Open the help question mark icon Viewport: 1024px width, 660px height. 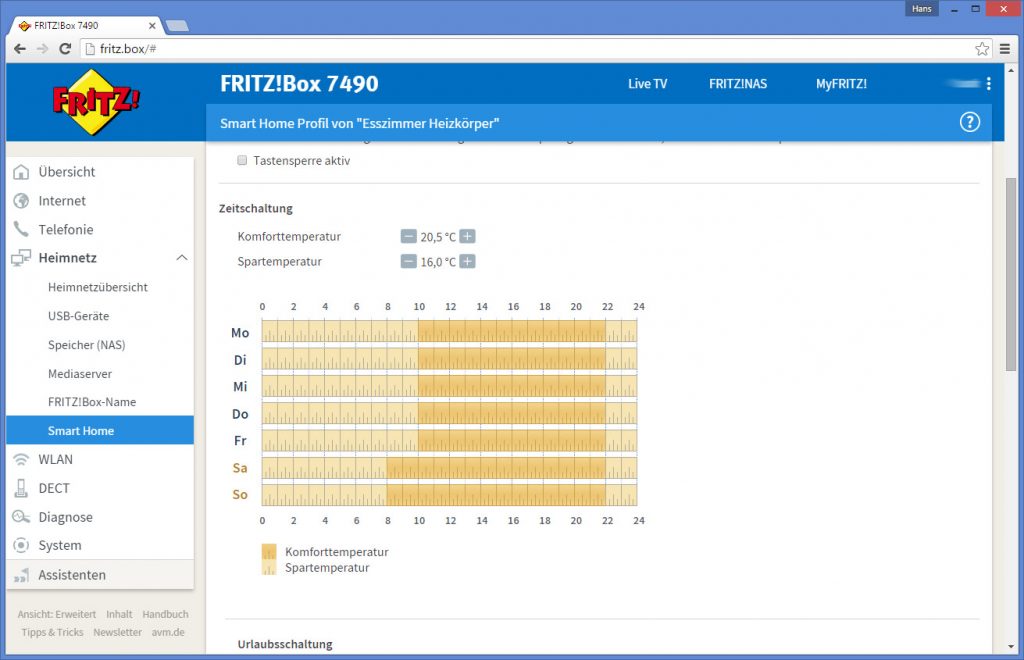click(969, 121)
